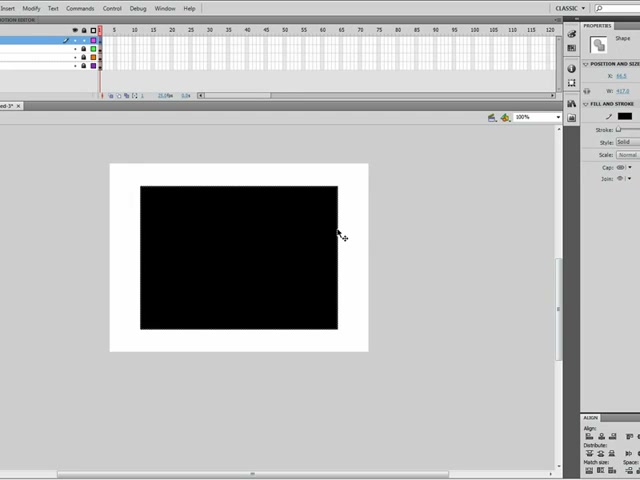The image size is (640, 480).
Task: Open the Control menu
Action: (x=112, y=8)
